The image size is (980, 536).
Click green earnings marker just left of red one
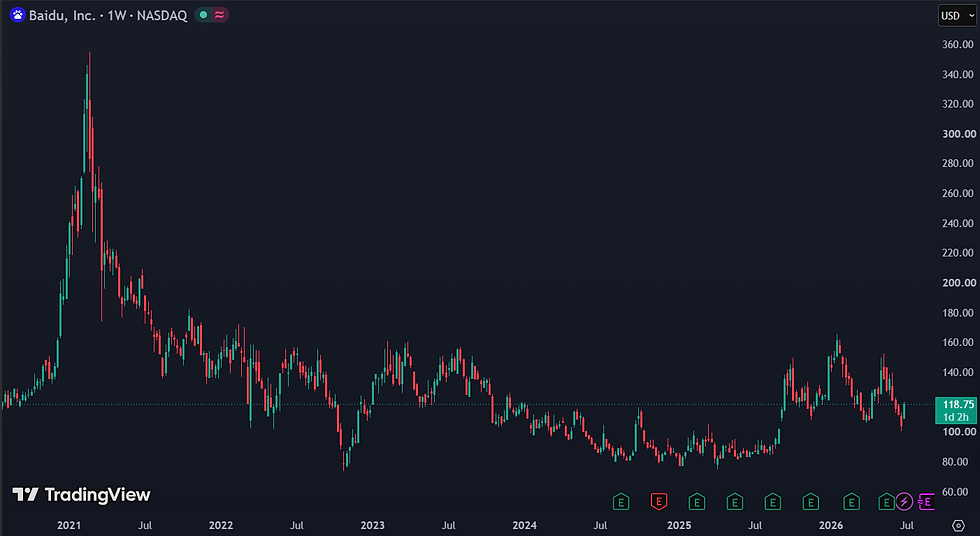tap(621, 501)
